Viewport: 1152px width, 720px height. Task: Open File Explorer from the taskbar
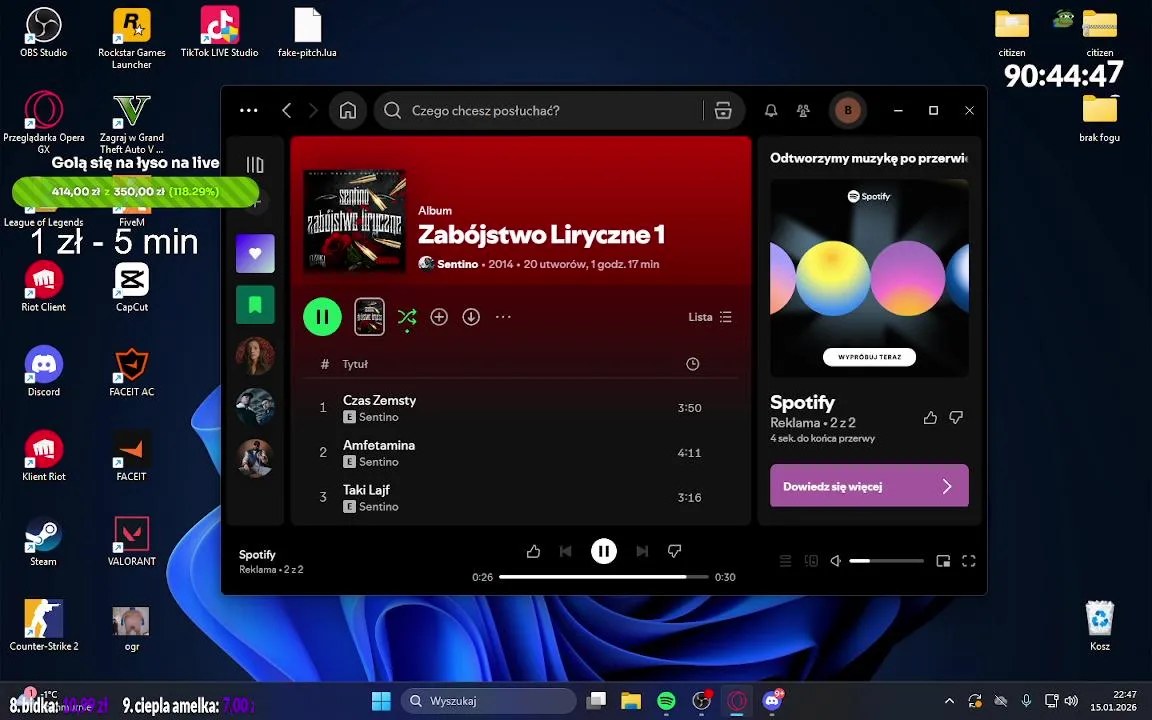[631, 701]
